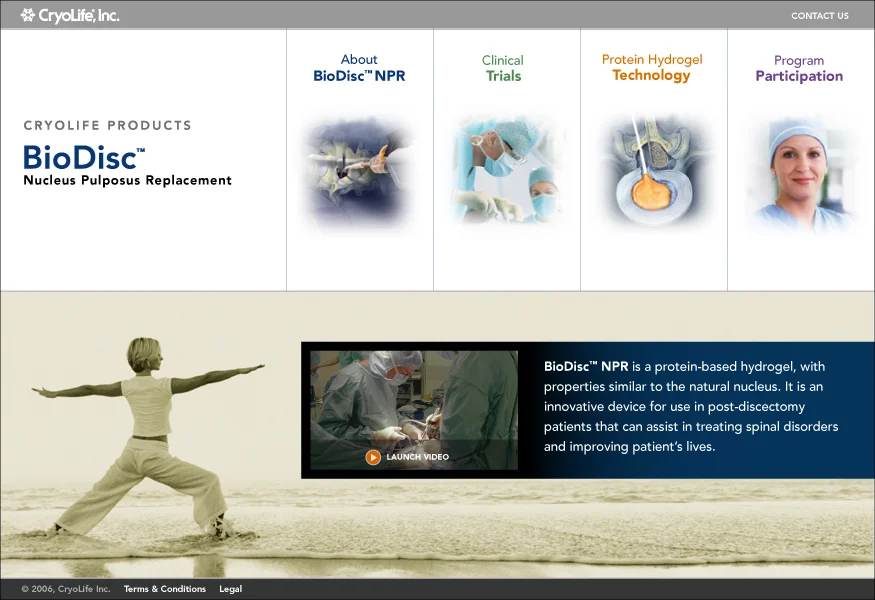Open the Legal link in footer
Viewport: 875px width, 600px height.
[x=230, y=589]
